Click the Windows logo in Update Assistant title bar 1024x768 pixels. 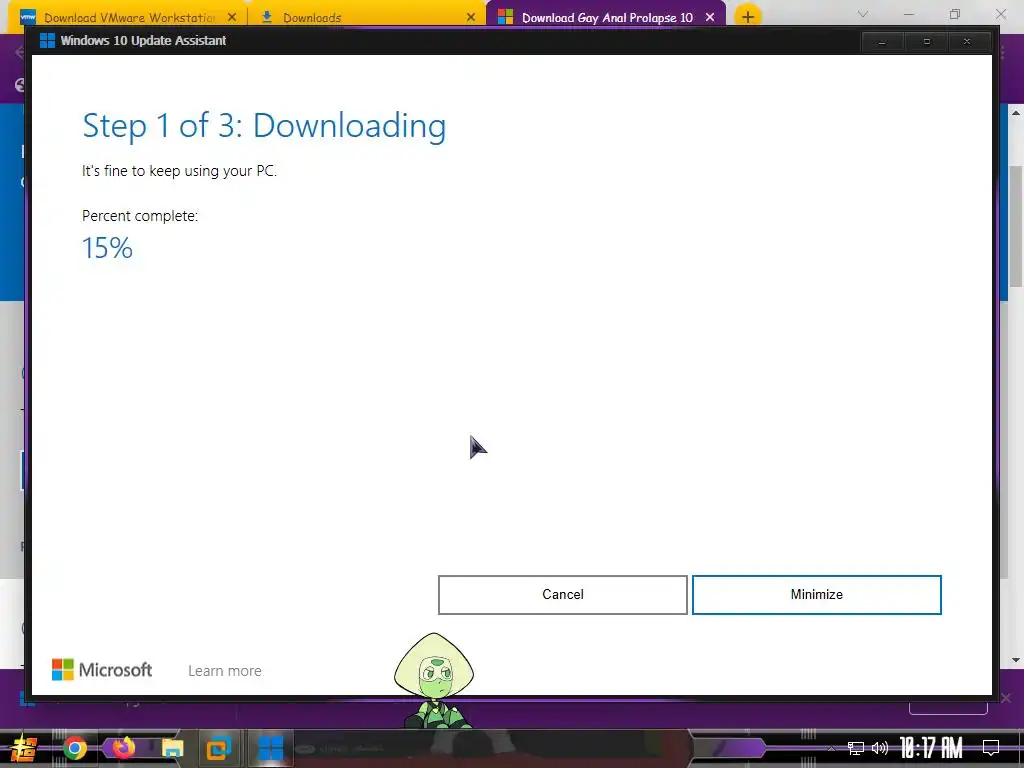tap(47, 40)
